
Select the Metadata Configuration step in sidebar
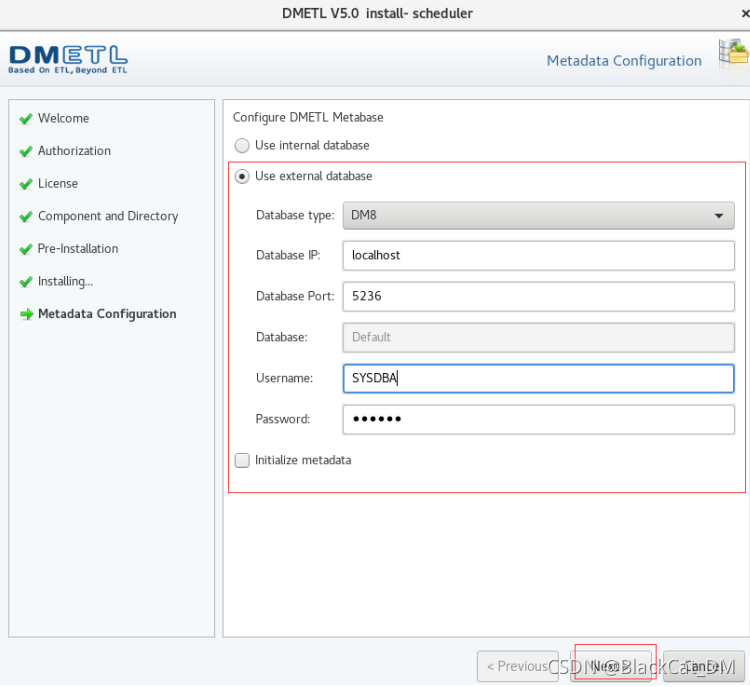pyautogui.click(x=107, y=314)
